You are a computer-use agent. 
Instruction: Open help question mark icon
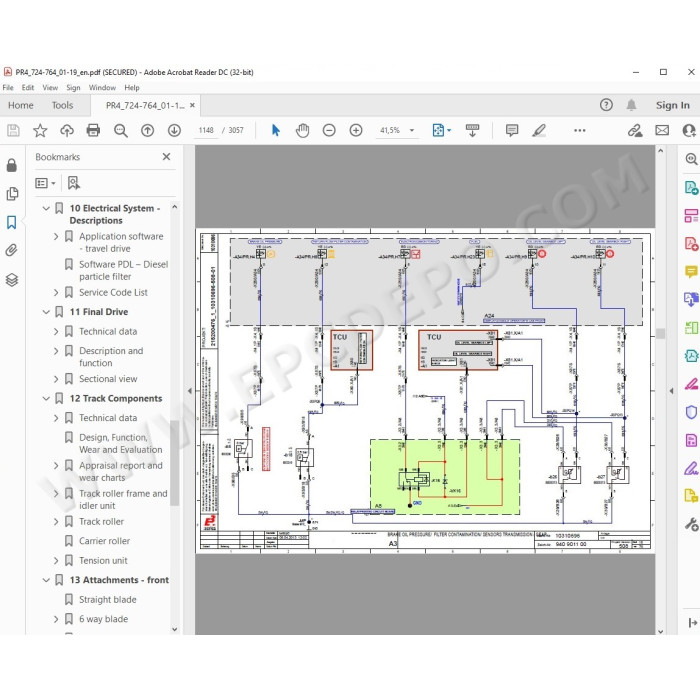[606, 105]
